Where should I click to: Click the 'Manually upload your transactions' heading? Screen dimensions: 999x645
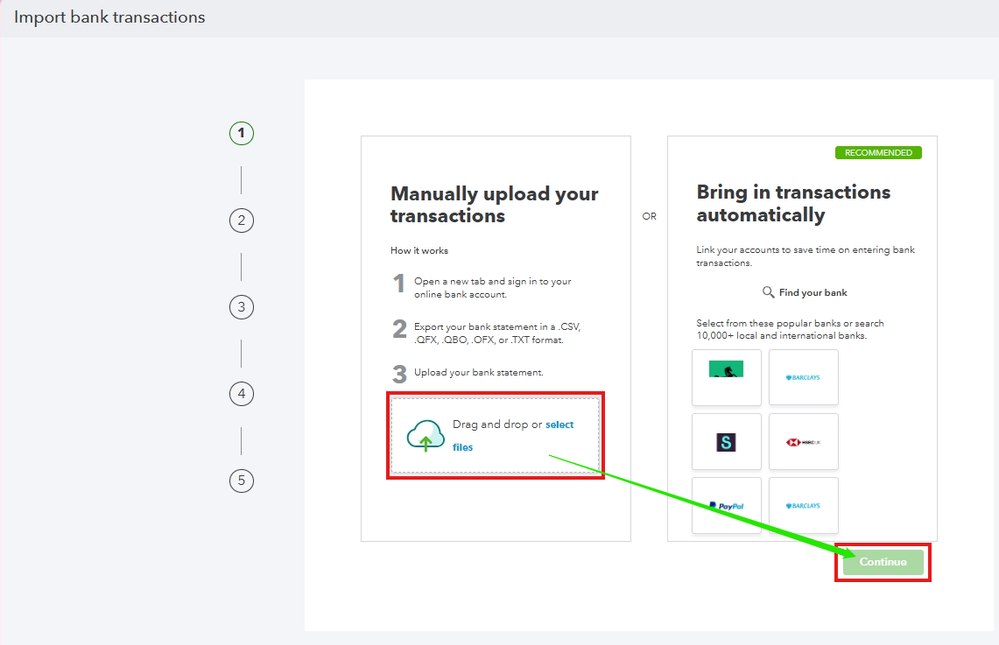494,205
